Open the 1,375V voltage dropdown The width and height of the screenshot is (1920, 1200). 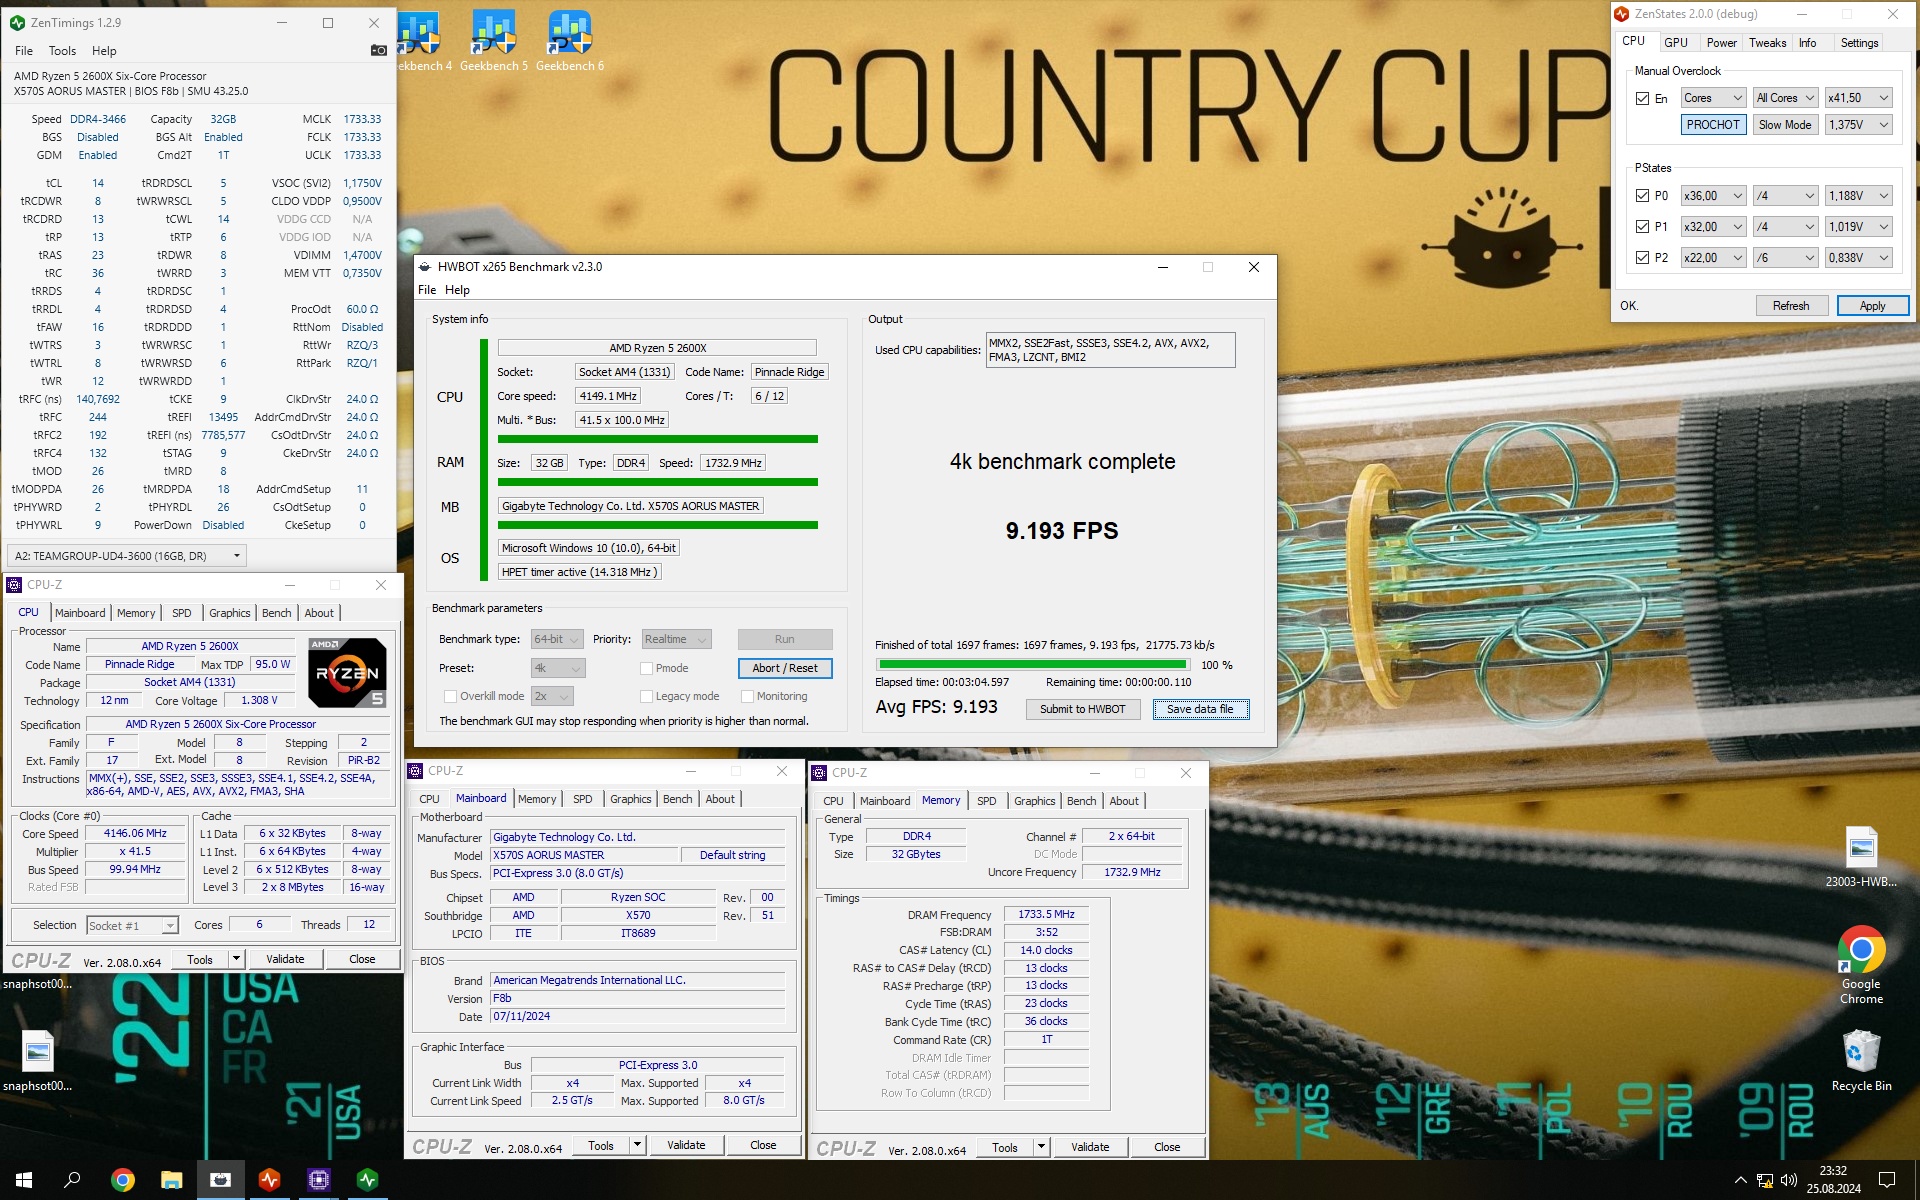tap(1858, 125)
